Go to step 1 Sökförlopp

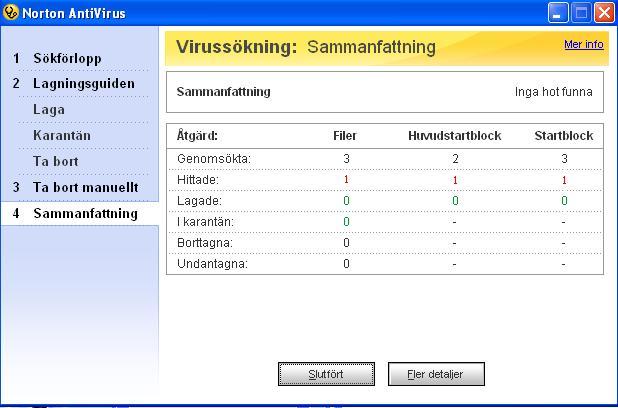[x=66, y=58]
